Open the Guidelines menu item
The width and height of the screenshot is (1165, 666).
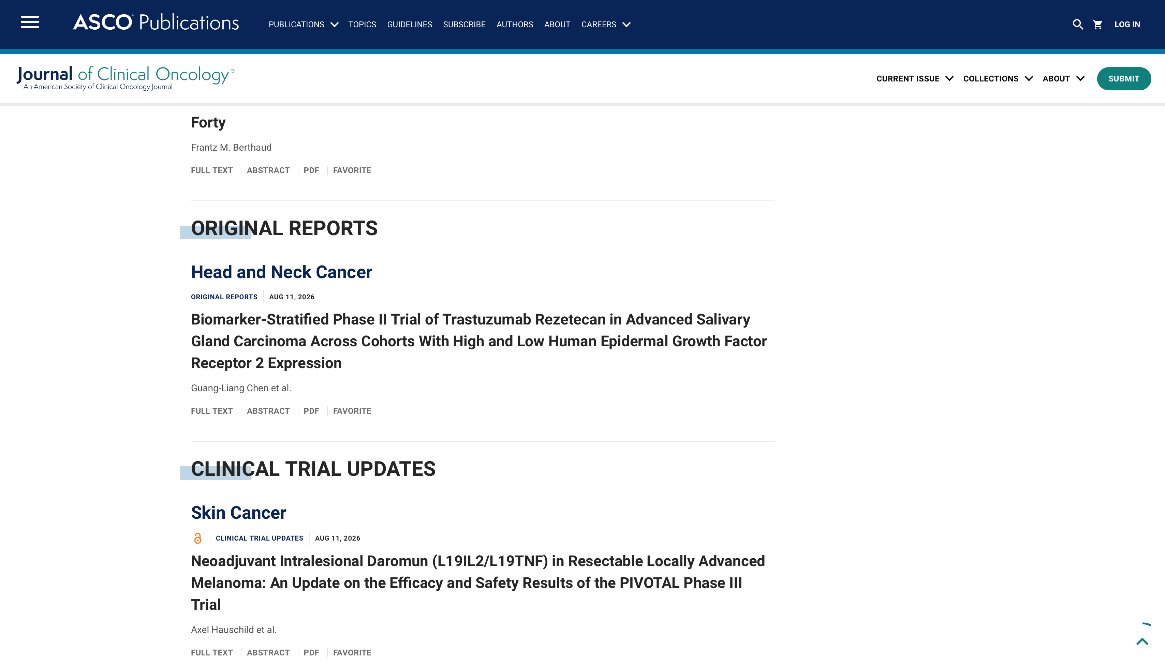pos(409,25)
